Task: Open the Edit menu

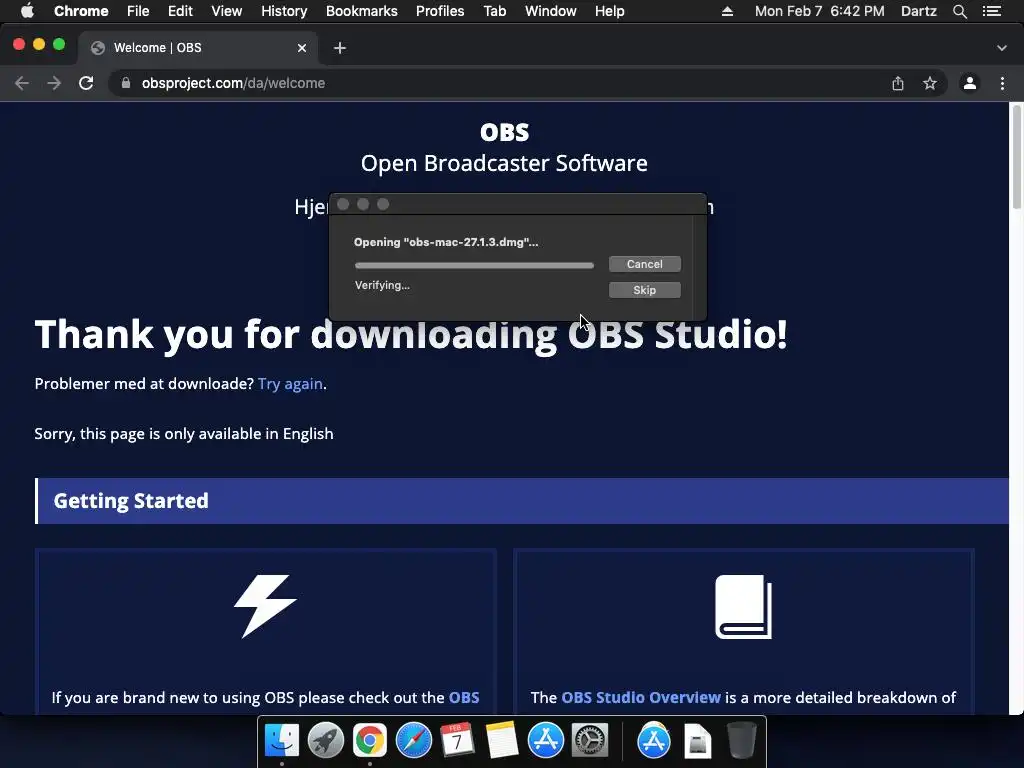Action: point(180,11)
